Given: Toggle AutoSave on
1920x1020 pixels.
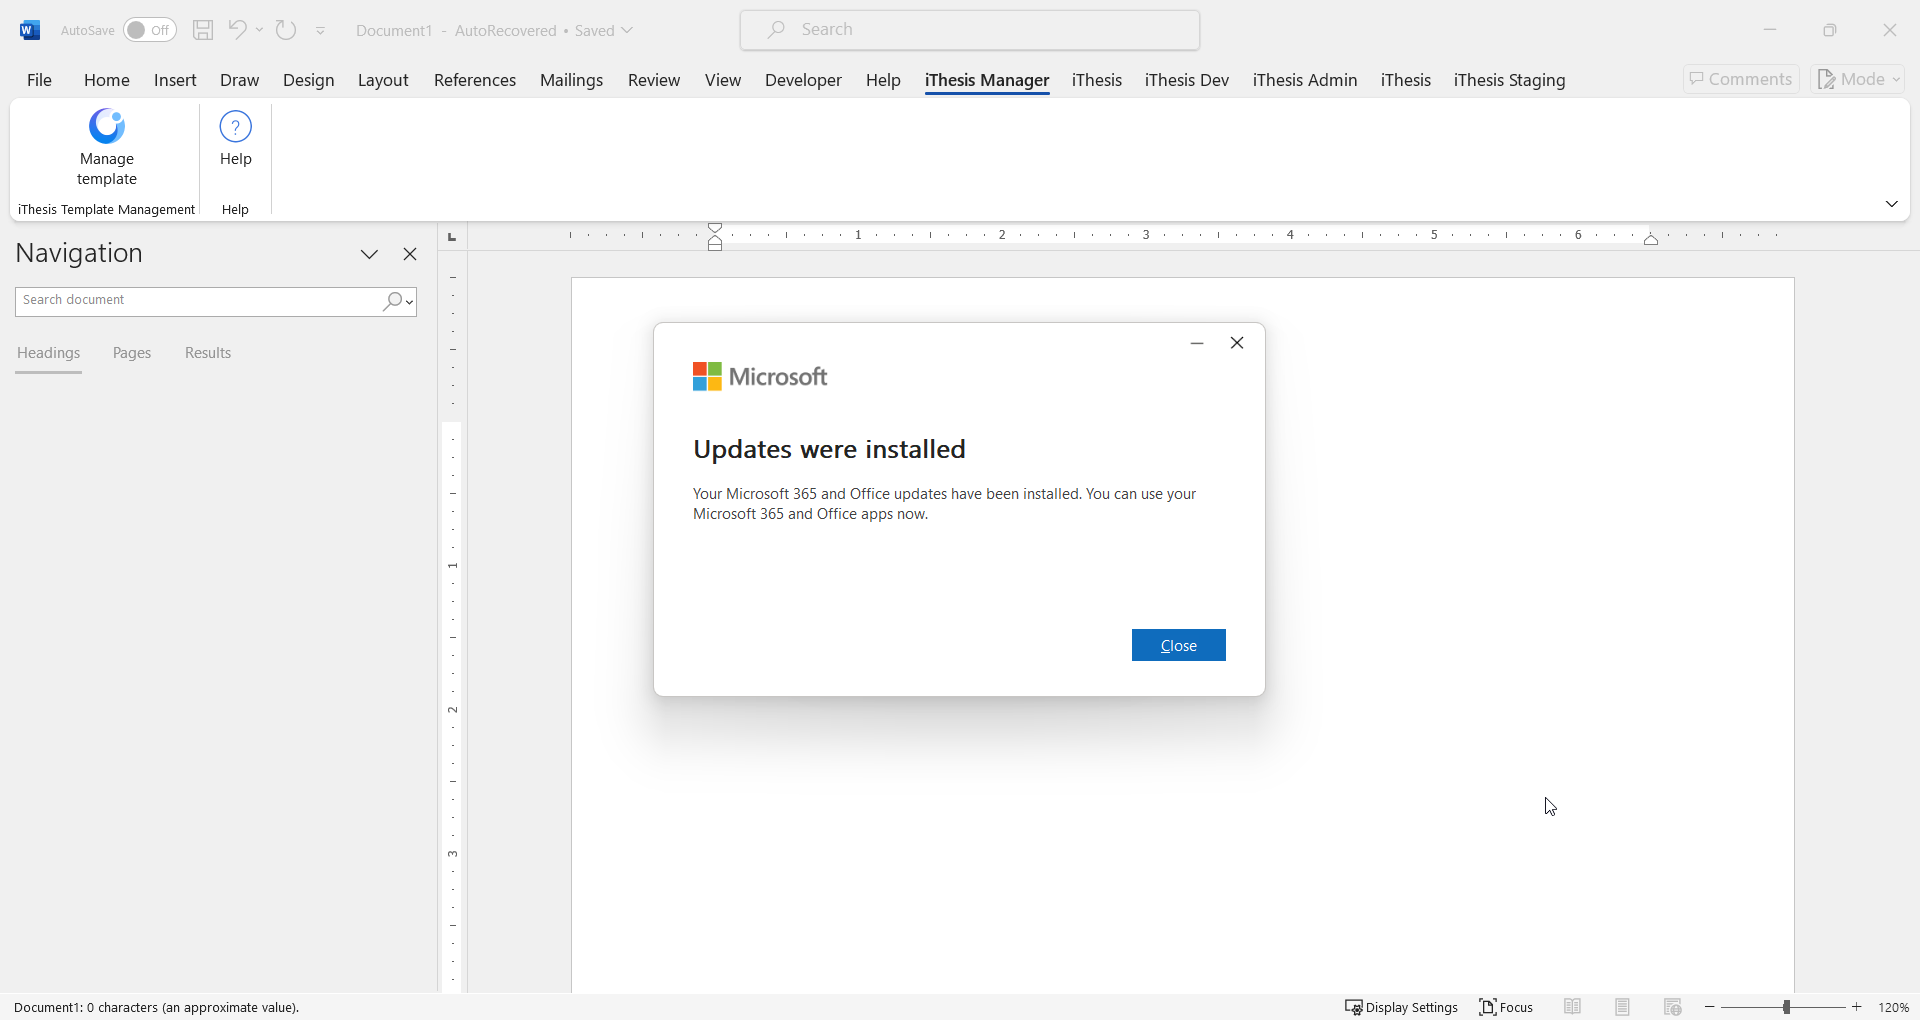Looking at the screenshot, I should tap(150, 30).
